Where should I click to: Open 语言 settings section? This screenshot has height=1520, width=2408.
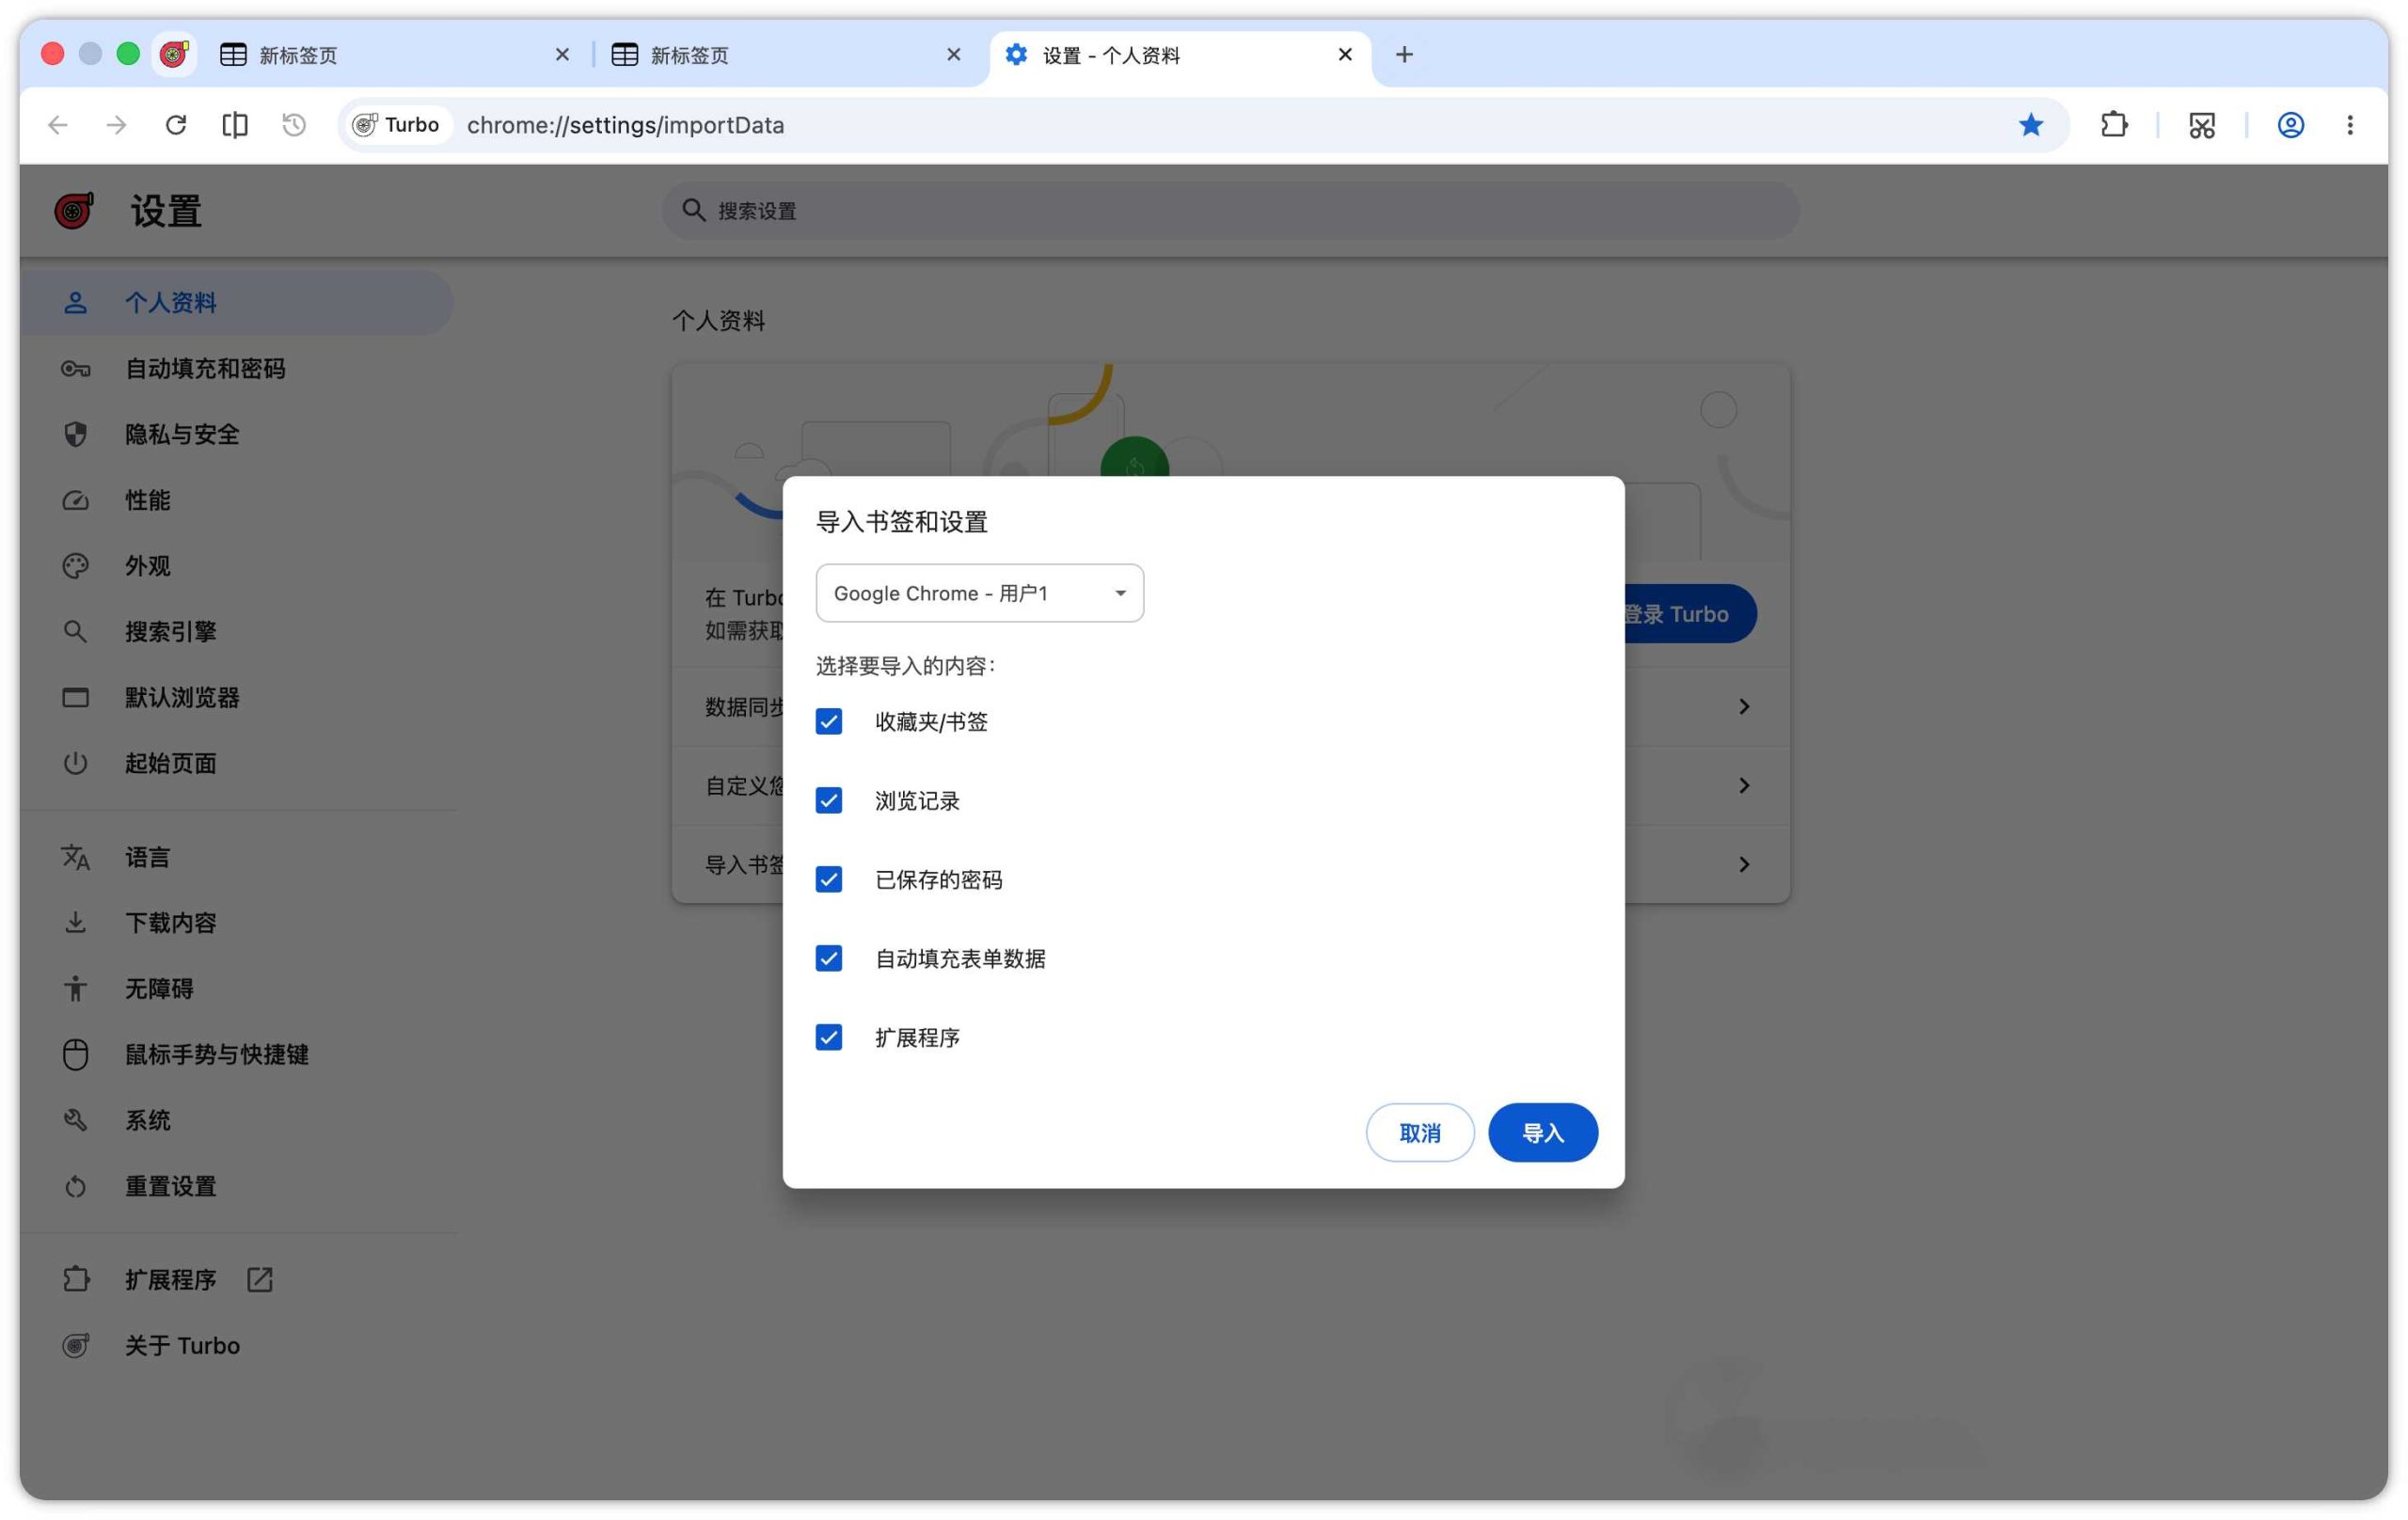(x=236, y=857)
